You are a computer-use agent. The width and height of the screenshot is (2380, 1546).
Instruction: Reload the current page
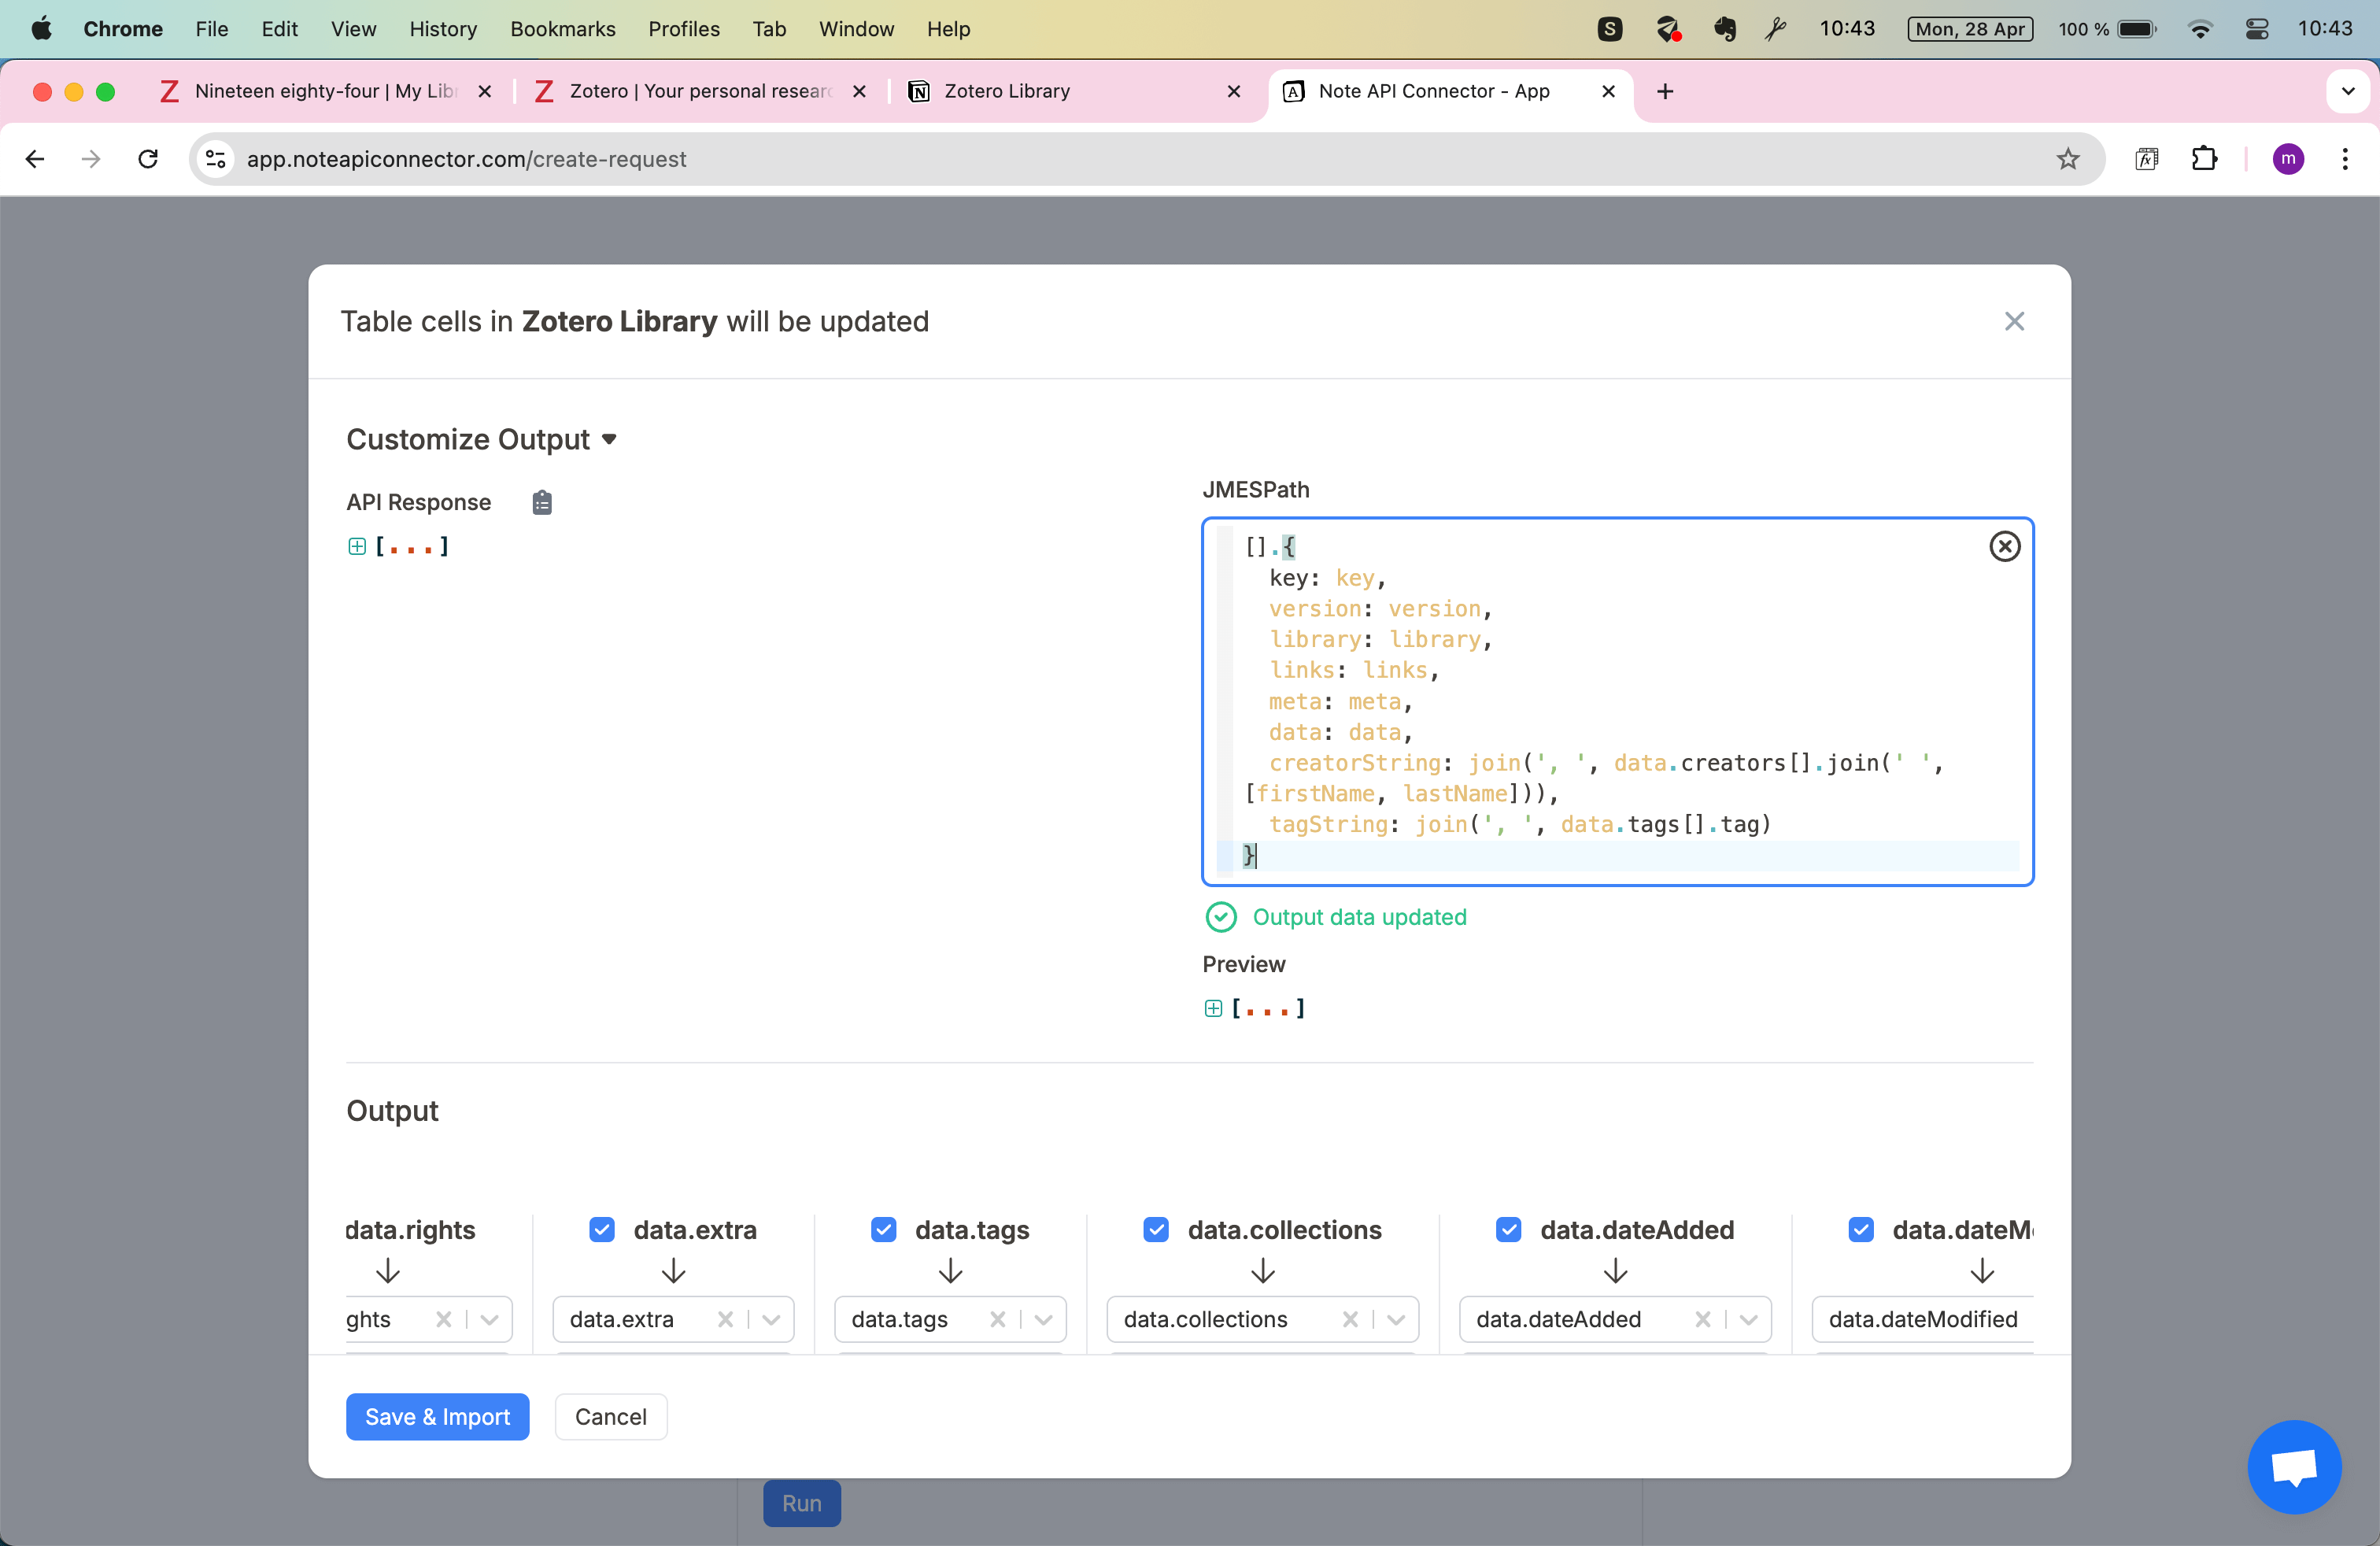click(148, 158)
